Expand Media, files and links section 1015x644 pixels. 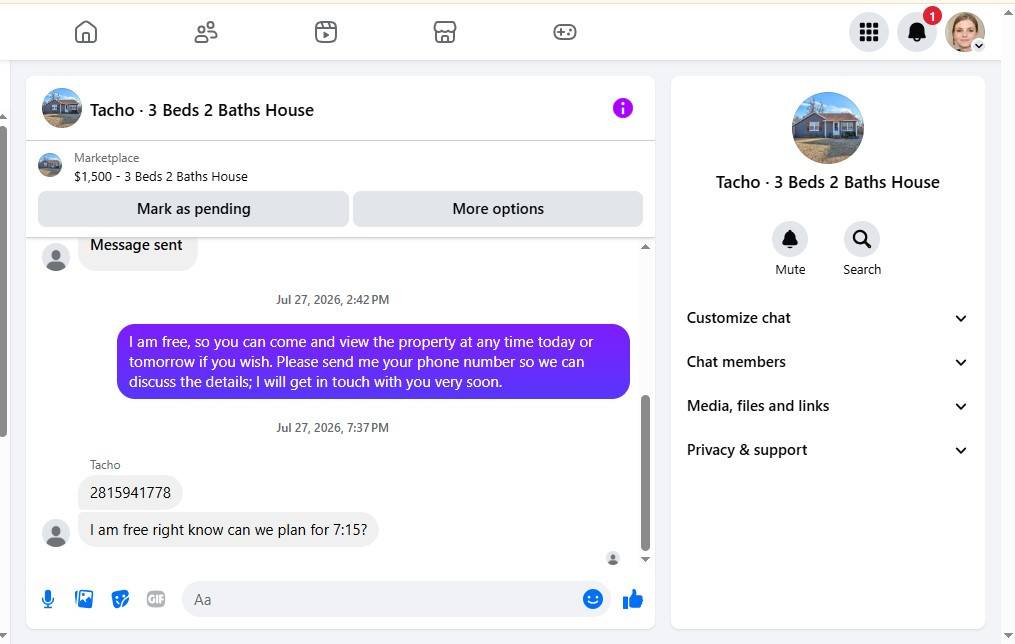coord(827,406)
